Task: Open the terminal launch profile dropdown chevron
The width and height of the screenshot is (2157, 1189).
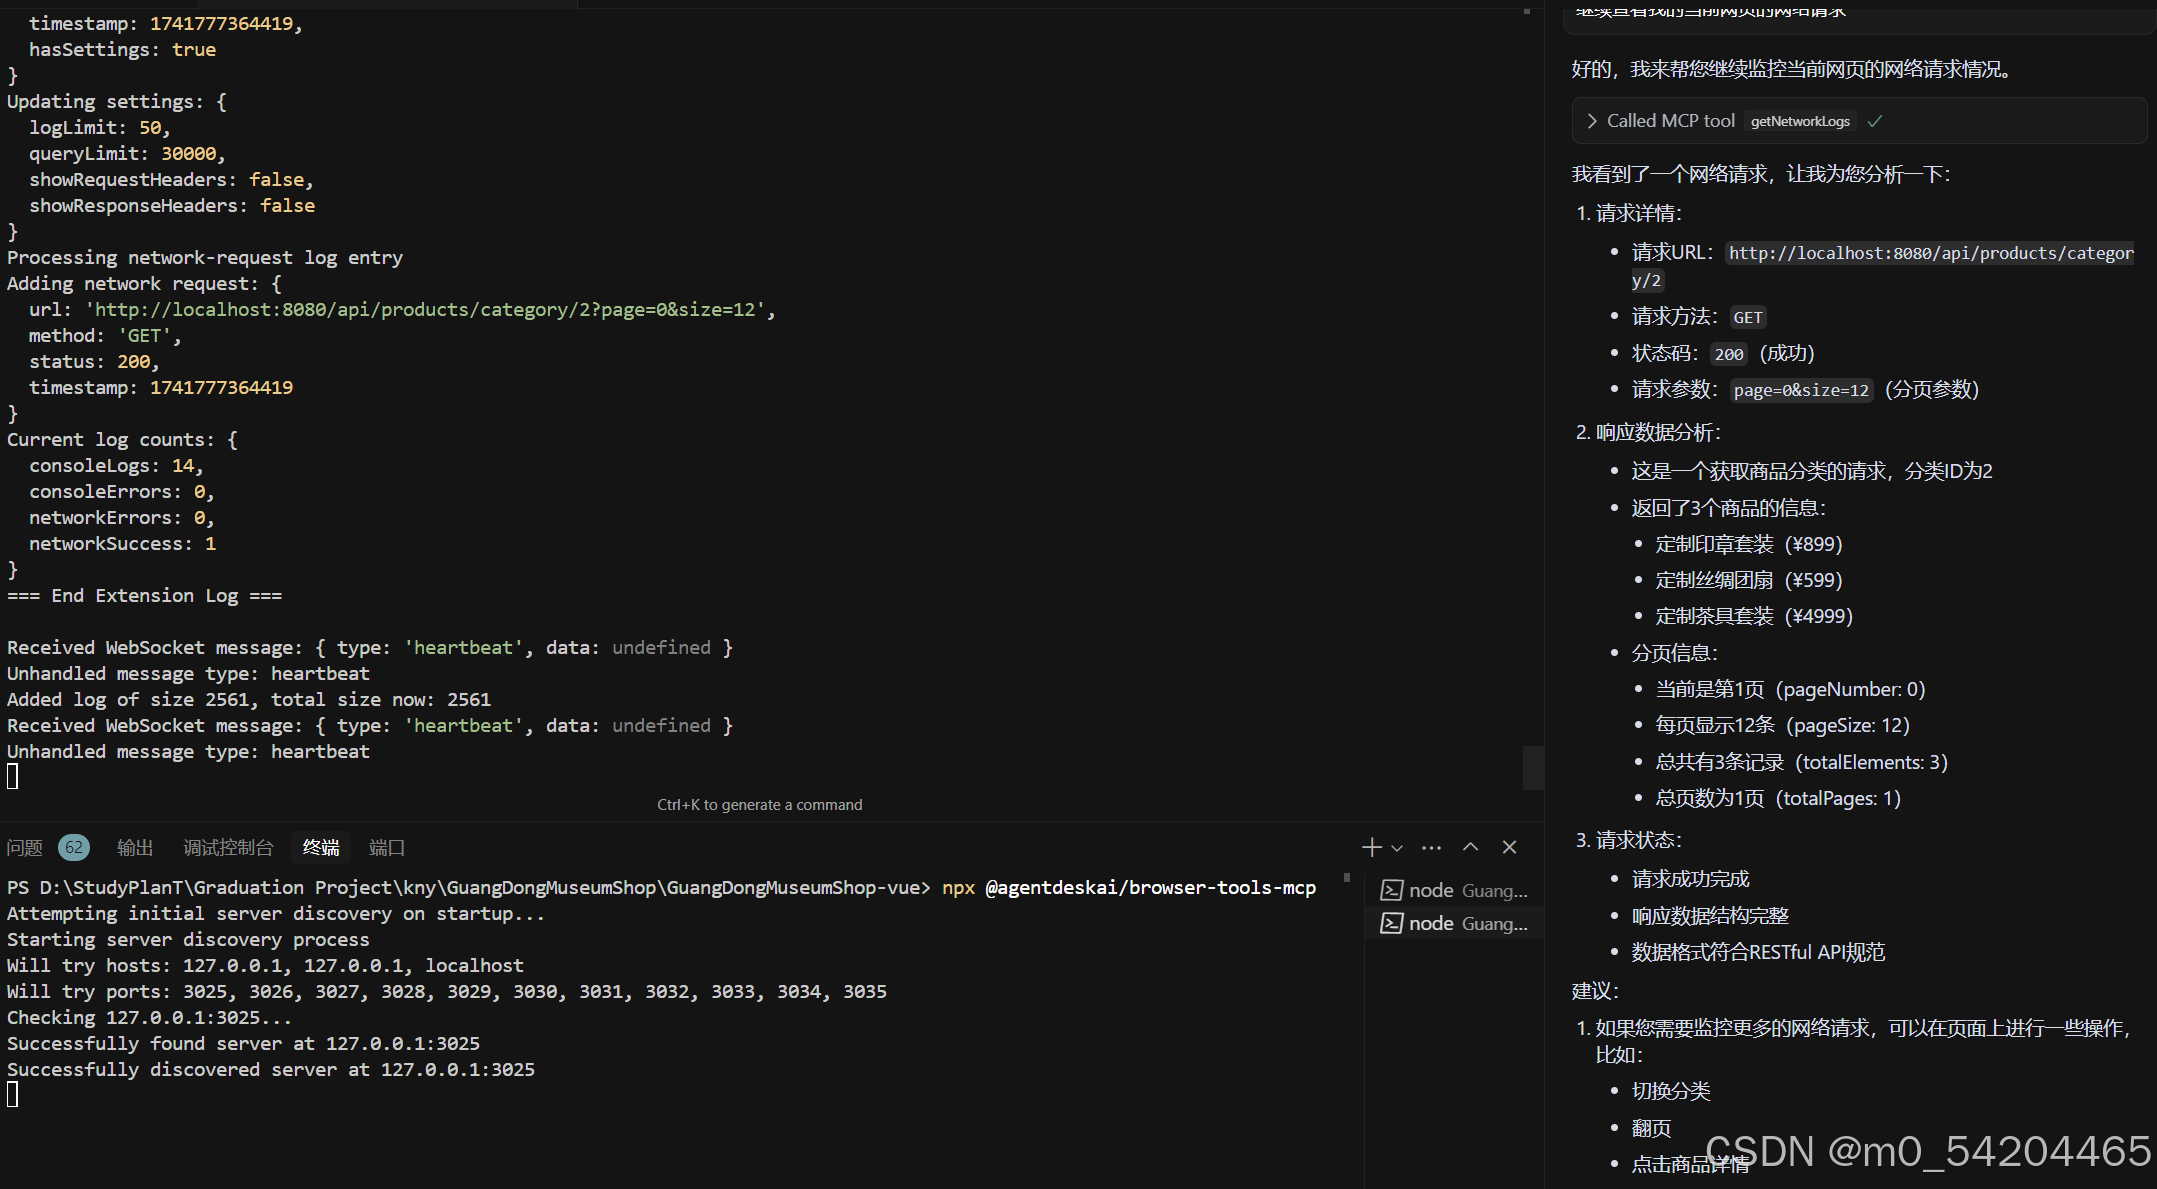Action: [1397, 848]
